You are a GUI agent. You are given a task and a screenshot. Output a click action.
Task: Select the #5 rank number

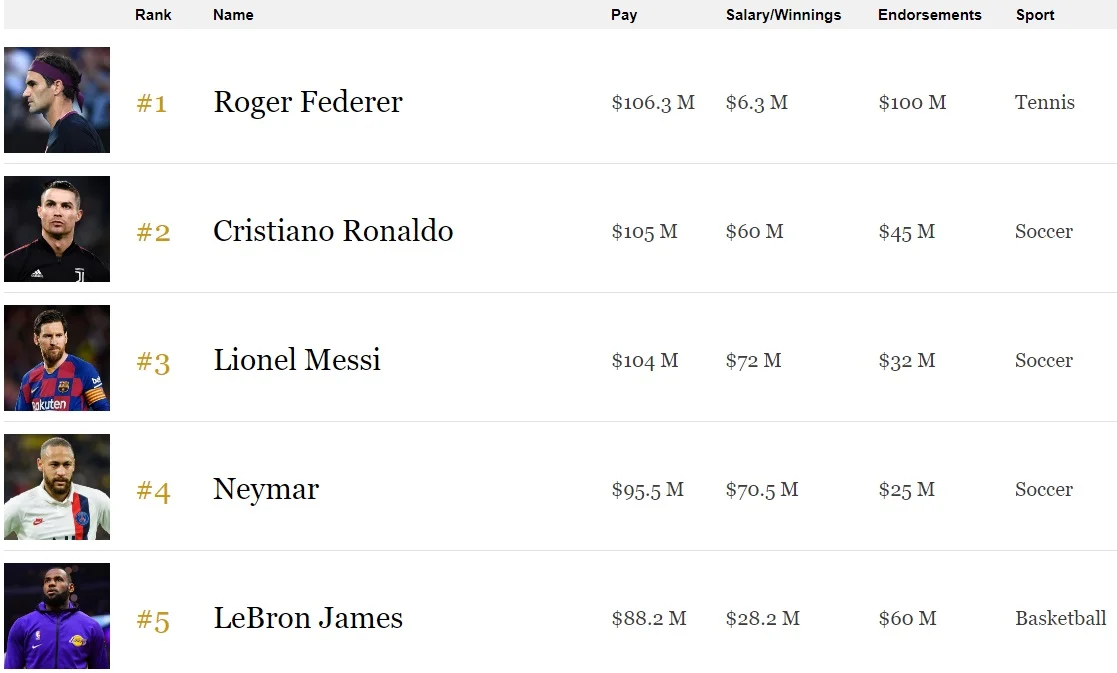(153, 620)
